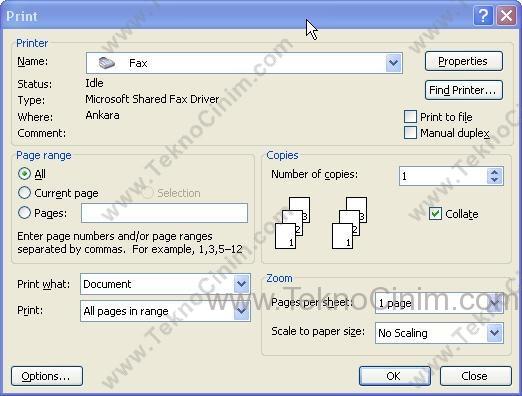Click the 'Comment:' label
This screenshot has width=522, height=396.
click(42, 133)
